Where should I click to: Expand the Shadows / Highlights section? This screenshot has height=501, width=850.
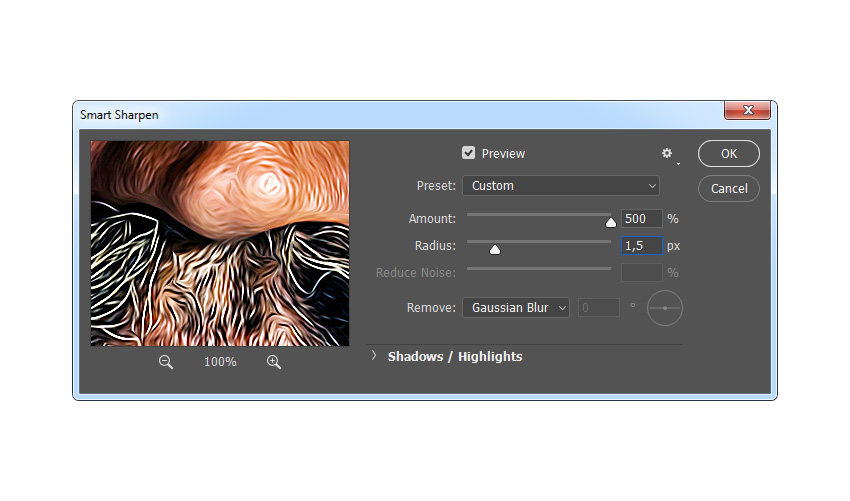tap(374, 356)
